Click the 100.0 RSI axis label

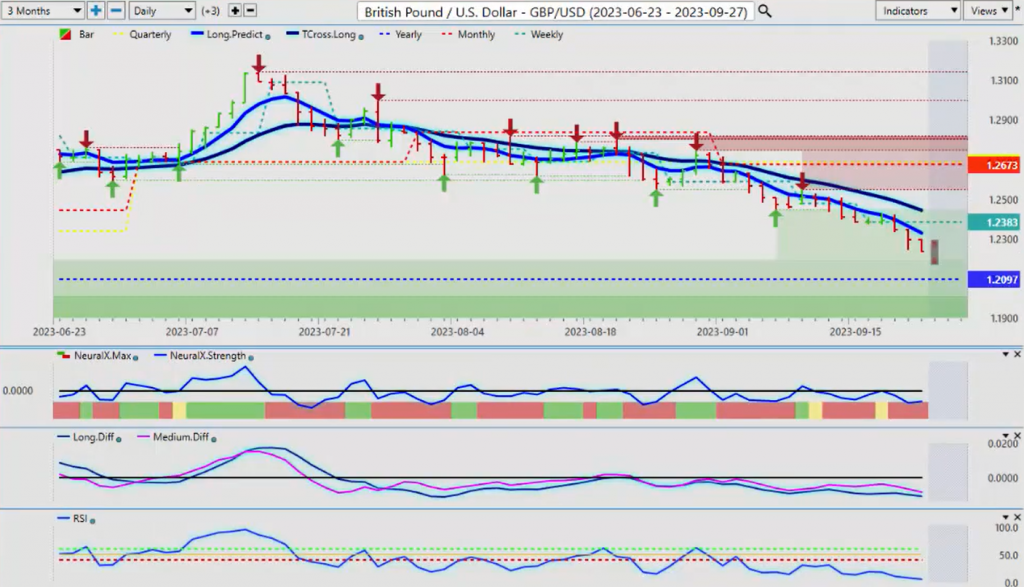tap(1006, 528)
